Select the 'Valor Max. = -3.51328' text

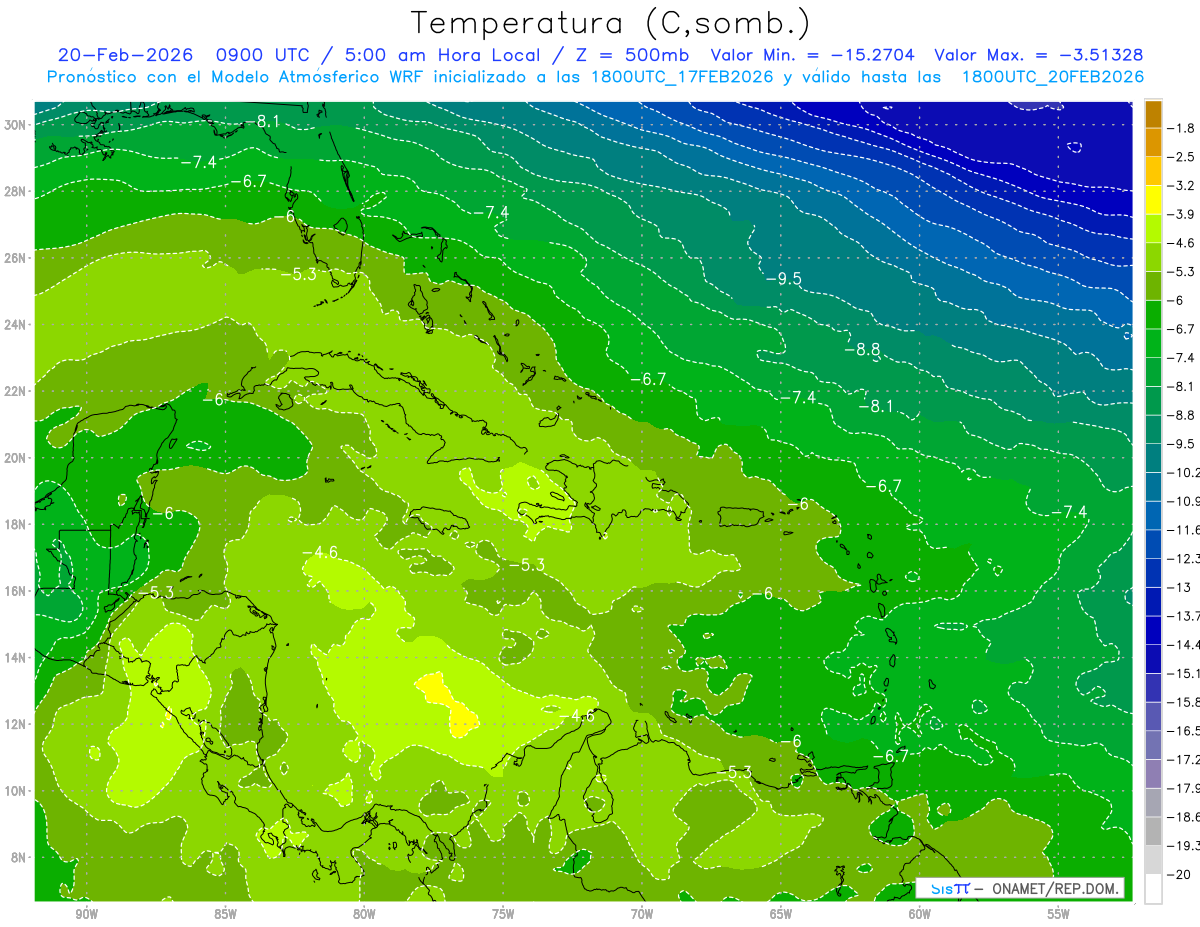(x=1038, y=55)
